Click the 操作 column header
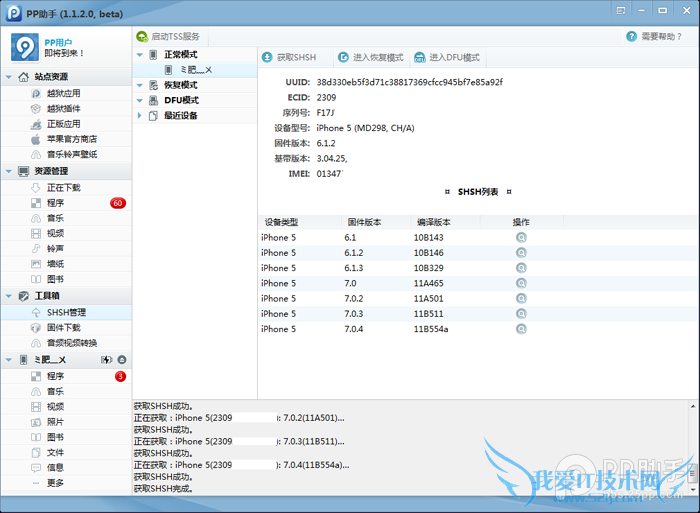 click(521, 222)
